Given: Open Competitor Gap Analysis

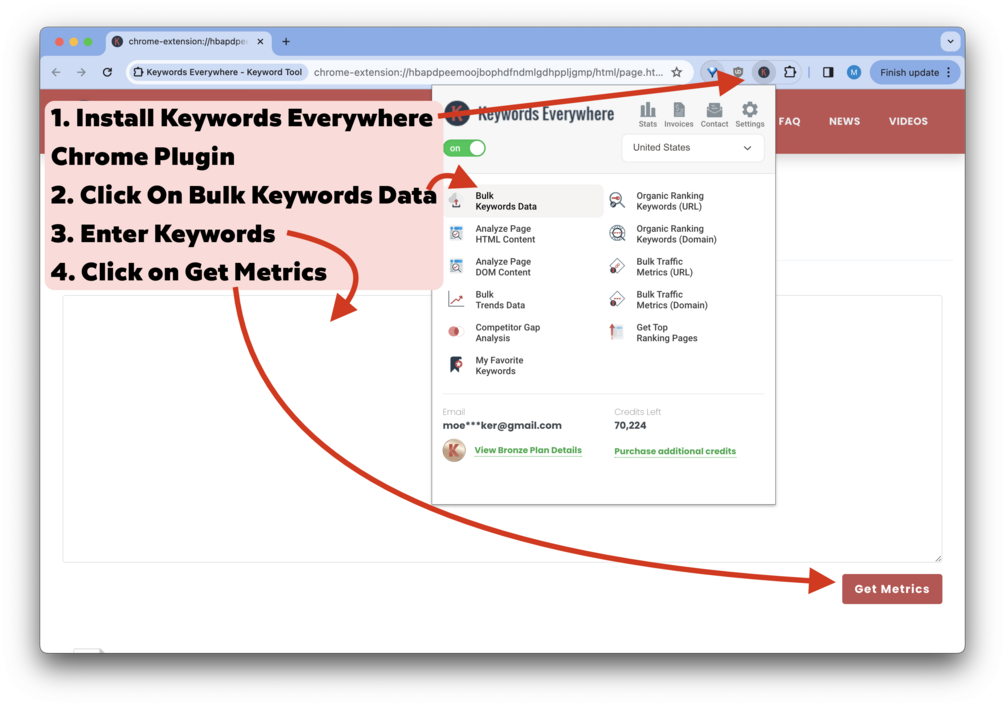Looking at the screenshot, I should [x=508, y=332].
